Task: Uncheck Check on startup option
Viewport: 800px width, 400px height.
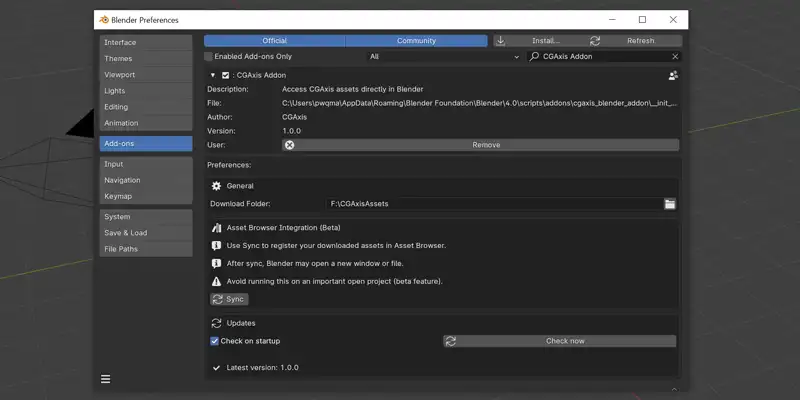Action: [x=215, y=341]
